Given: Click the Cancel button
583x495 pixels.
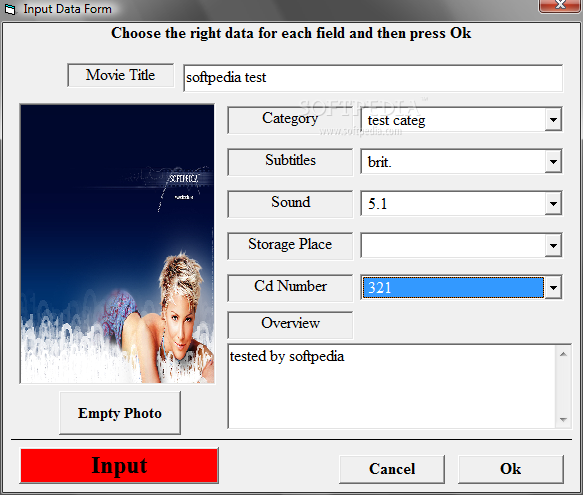Looking at the screenshot, I should pyautogui.click(x=392, y=469).
